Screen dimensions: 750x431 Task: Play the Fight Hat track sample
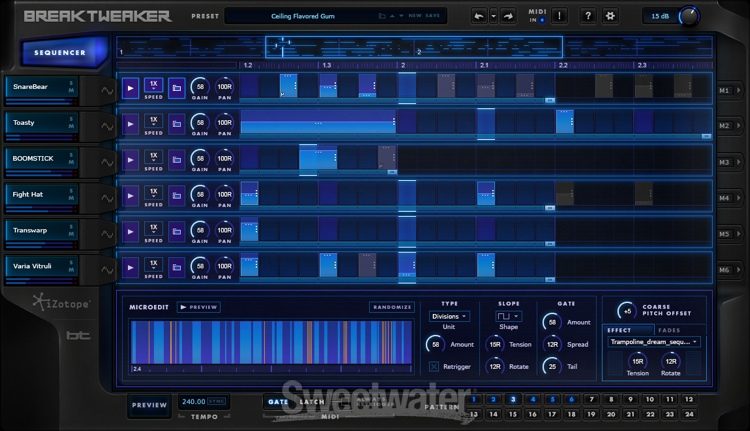click(130, 196)
